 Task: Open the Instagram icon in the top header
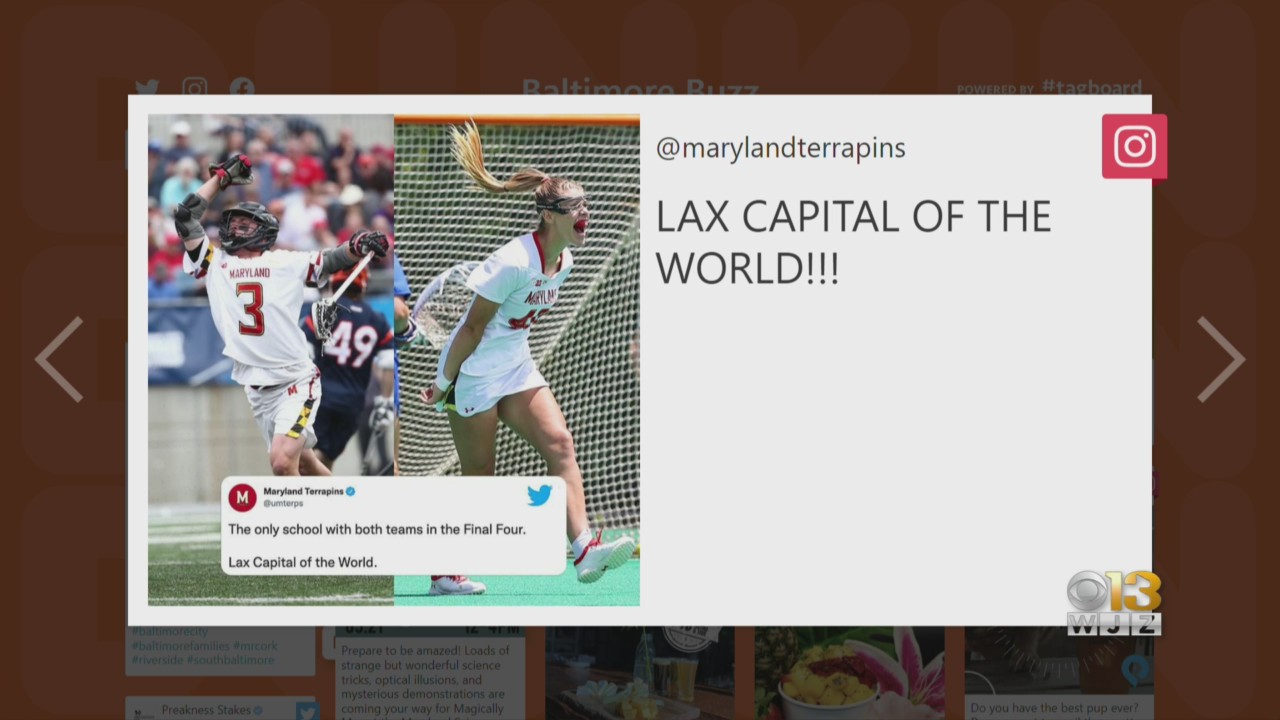point(194,88)
